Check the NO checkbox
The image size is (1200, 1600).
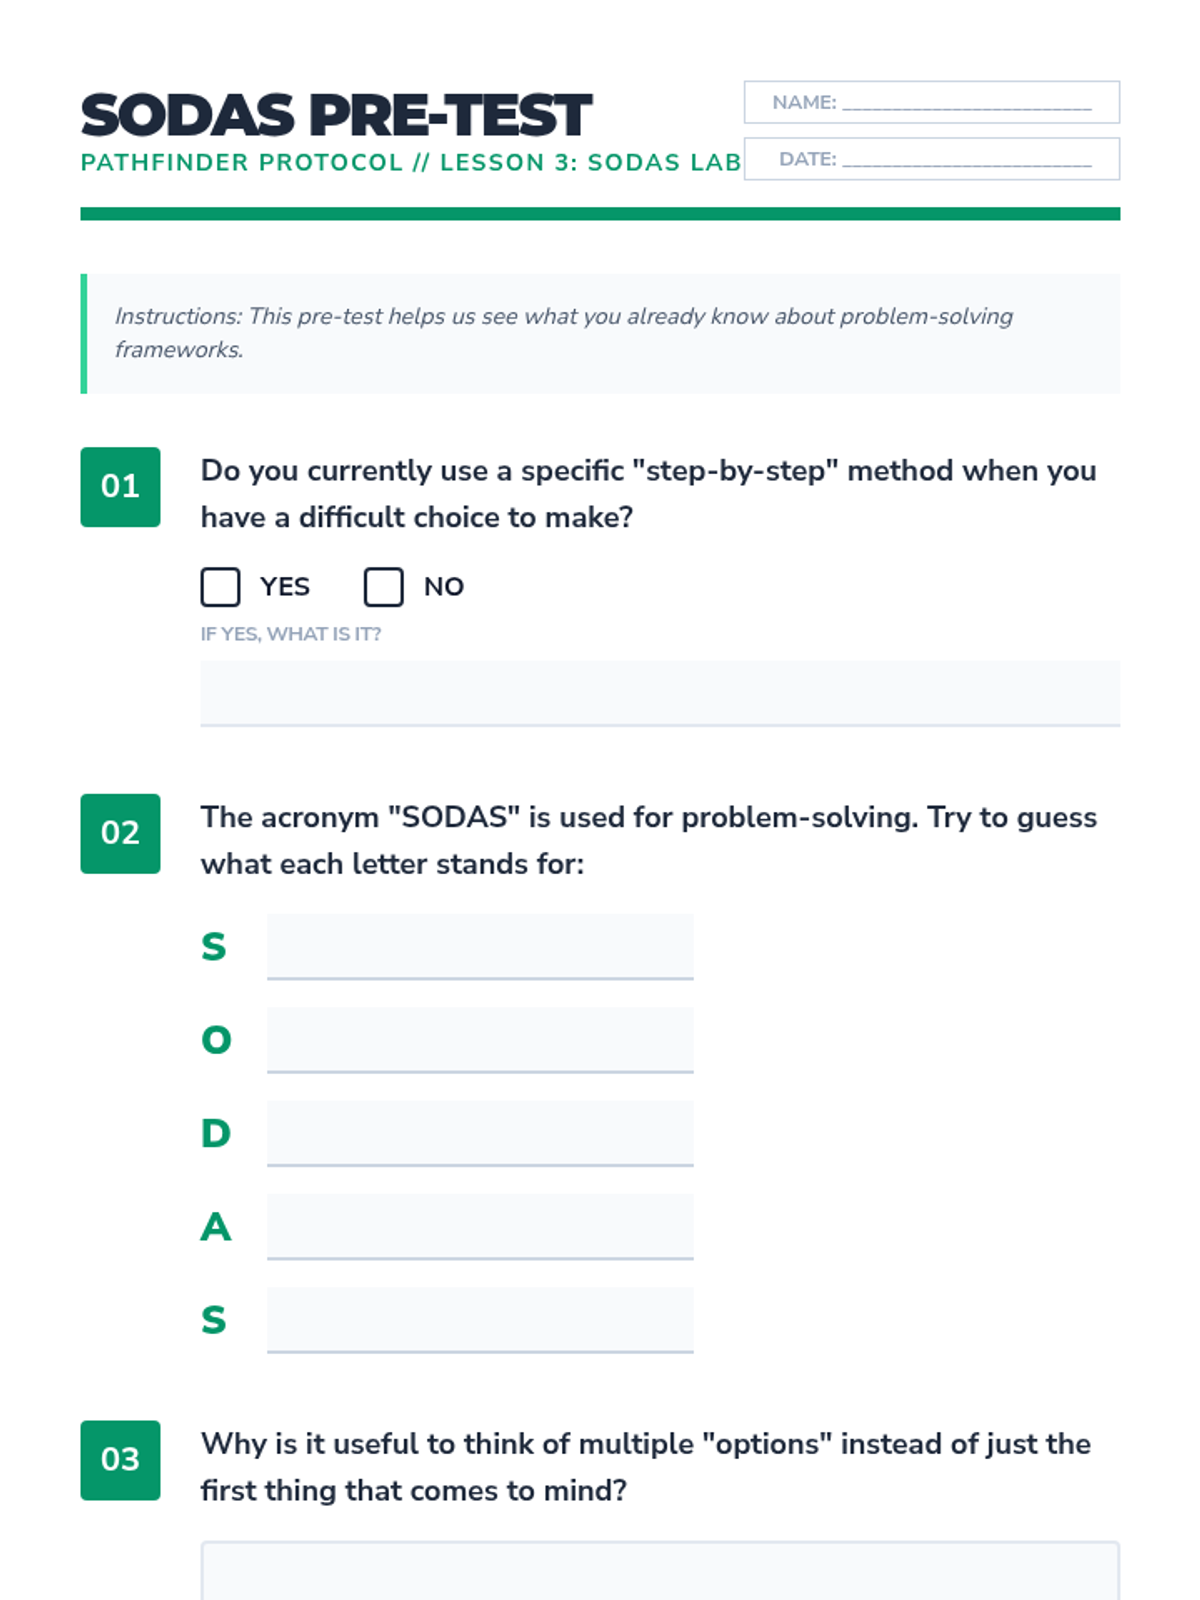click(383, 587)
